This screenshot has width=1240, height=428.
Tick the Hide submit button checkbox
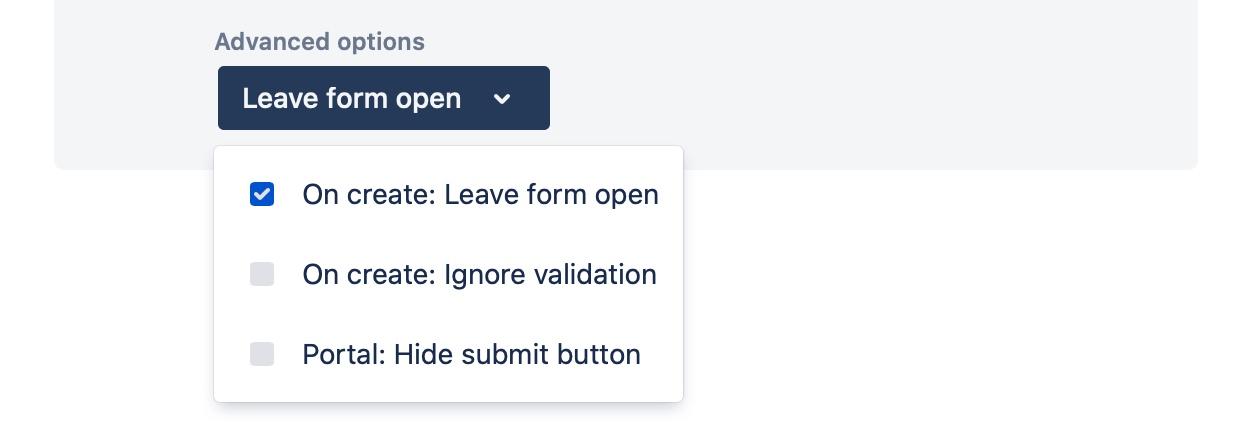click(x=262, y=354)
